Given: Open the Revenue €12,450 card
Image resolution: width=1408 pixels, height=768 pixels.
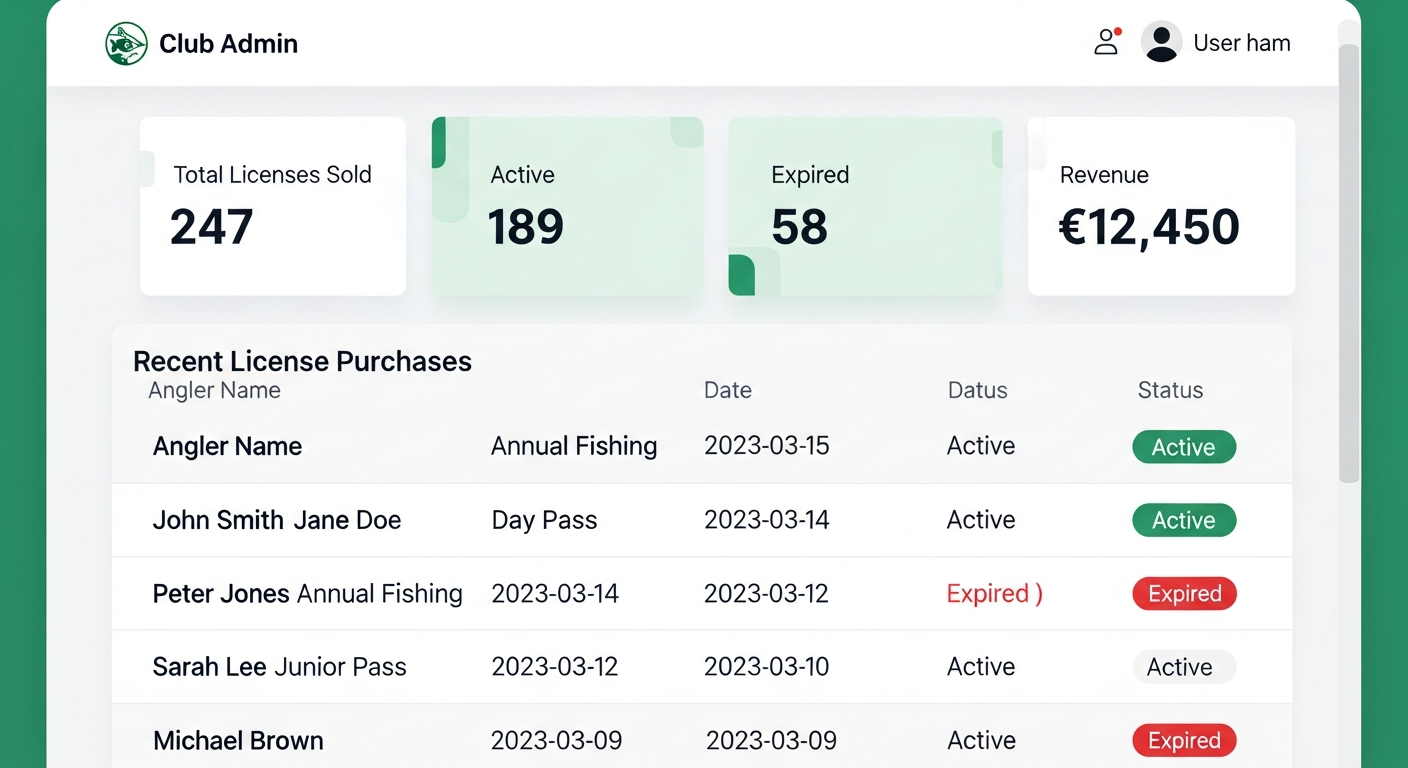Looking at the screenshot, I should (1161, 206).
